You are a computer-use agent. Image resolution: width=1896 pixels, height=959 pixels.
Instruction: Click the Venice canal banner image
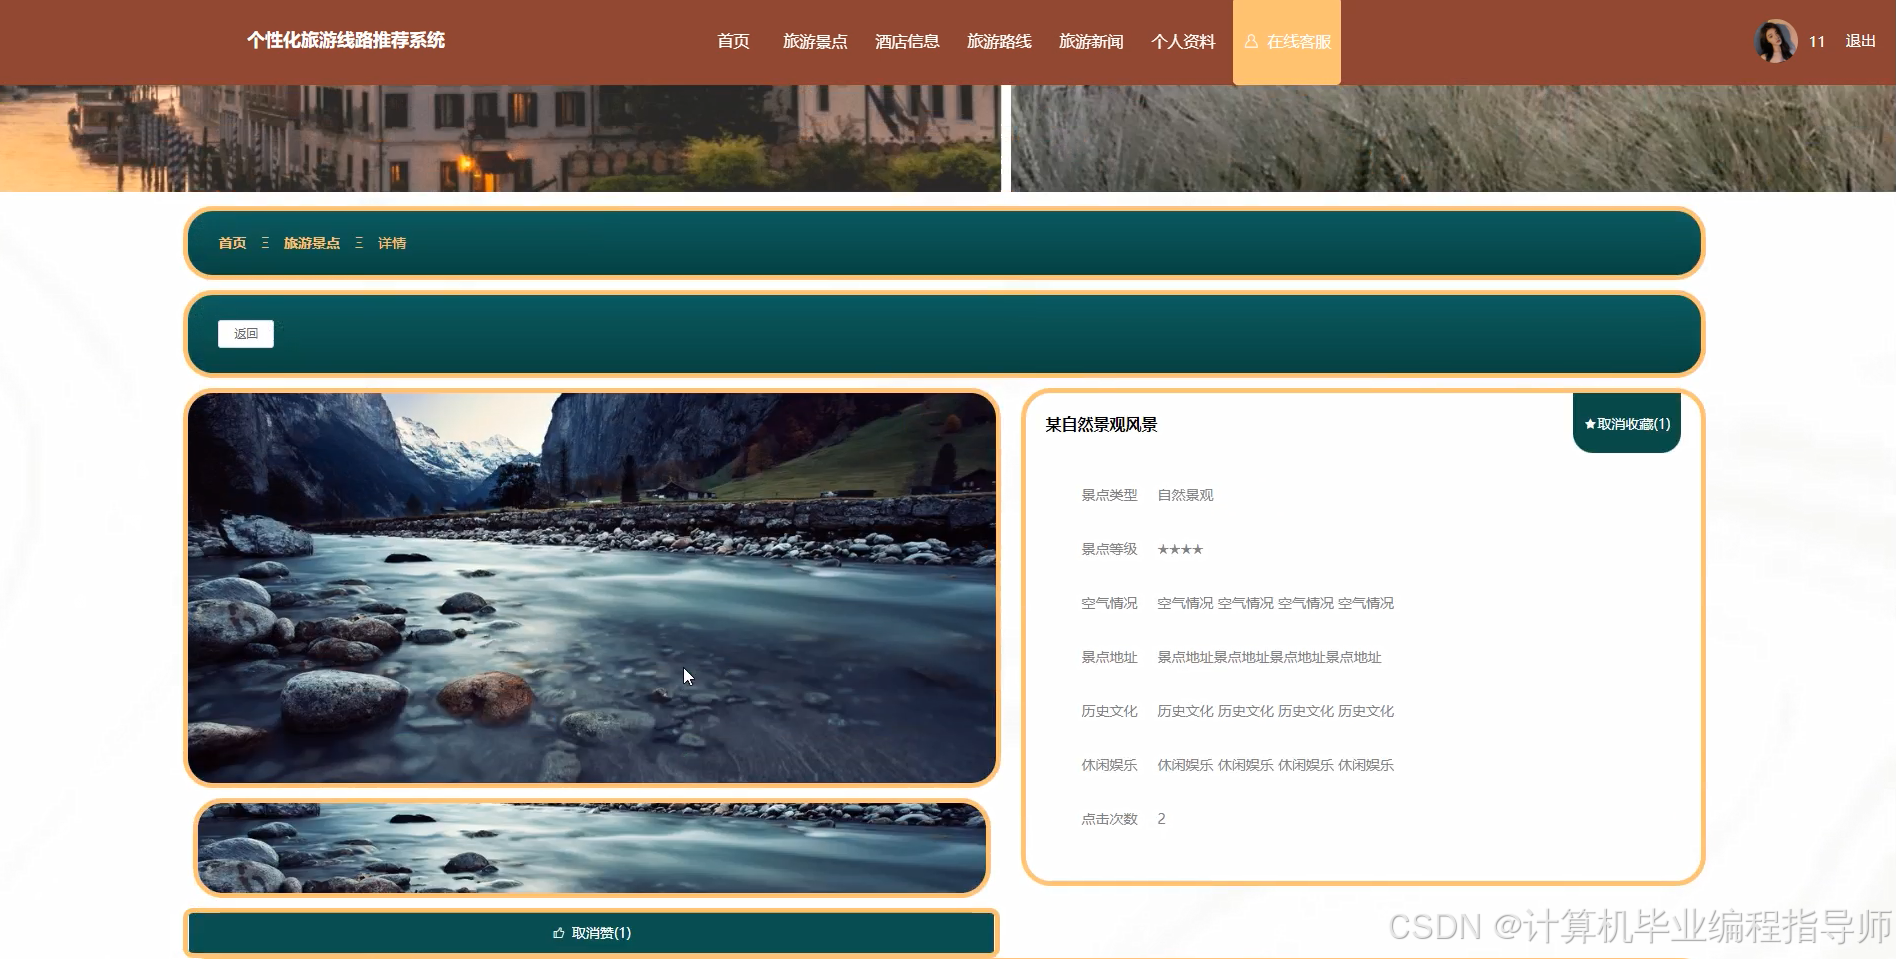[x=500, y=138]
